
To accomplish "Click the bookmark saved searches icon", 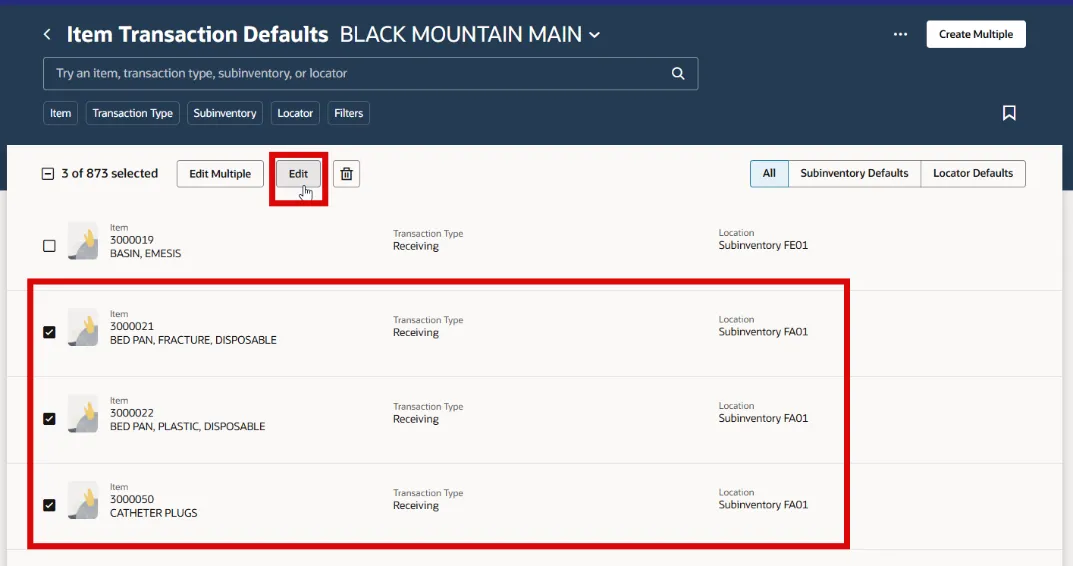I will (1009, 113).
